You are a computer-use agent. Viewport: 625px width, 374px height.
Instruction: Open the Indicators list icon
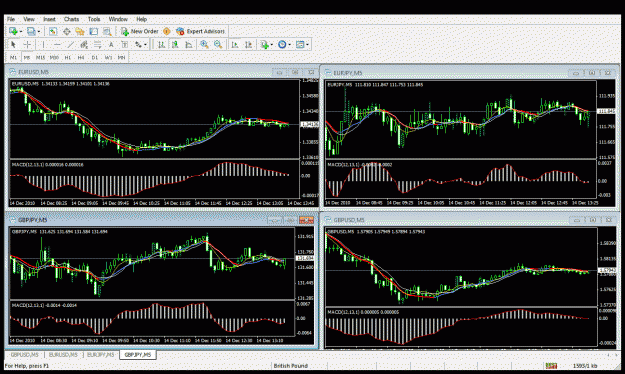tap(264, 45)
